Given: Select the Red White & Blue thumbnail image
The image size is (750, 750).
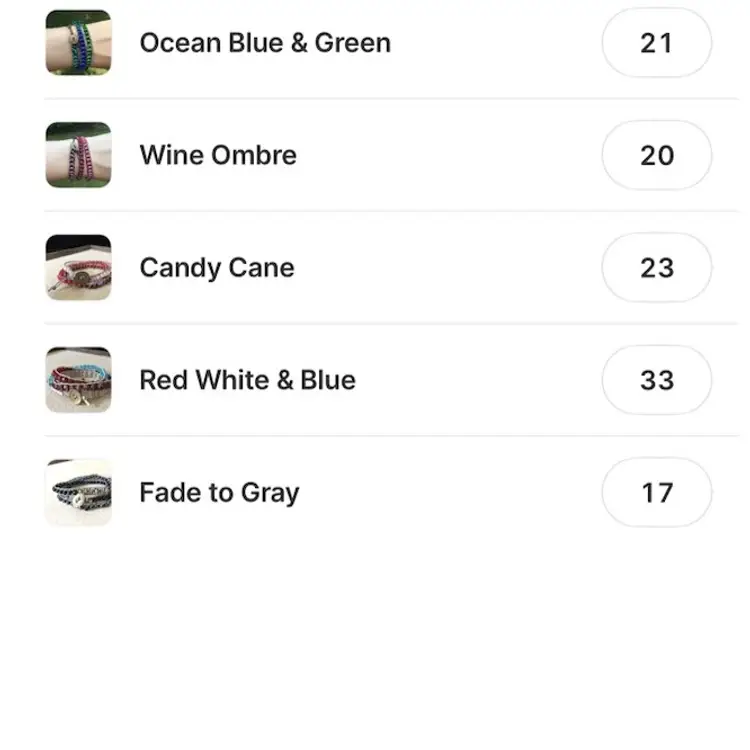Looking at the screenshot, I should coord(78,380).
